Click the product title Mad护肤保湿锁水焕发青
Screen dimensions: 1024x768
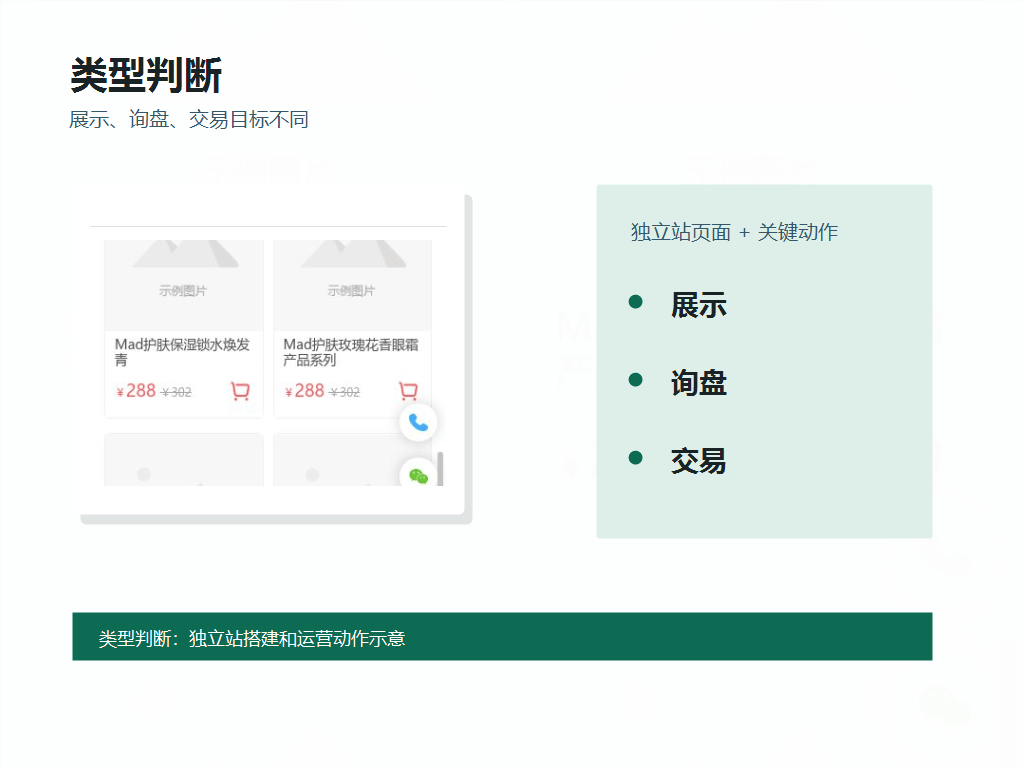click(182, 352)
